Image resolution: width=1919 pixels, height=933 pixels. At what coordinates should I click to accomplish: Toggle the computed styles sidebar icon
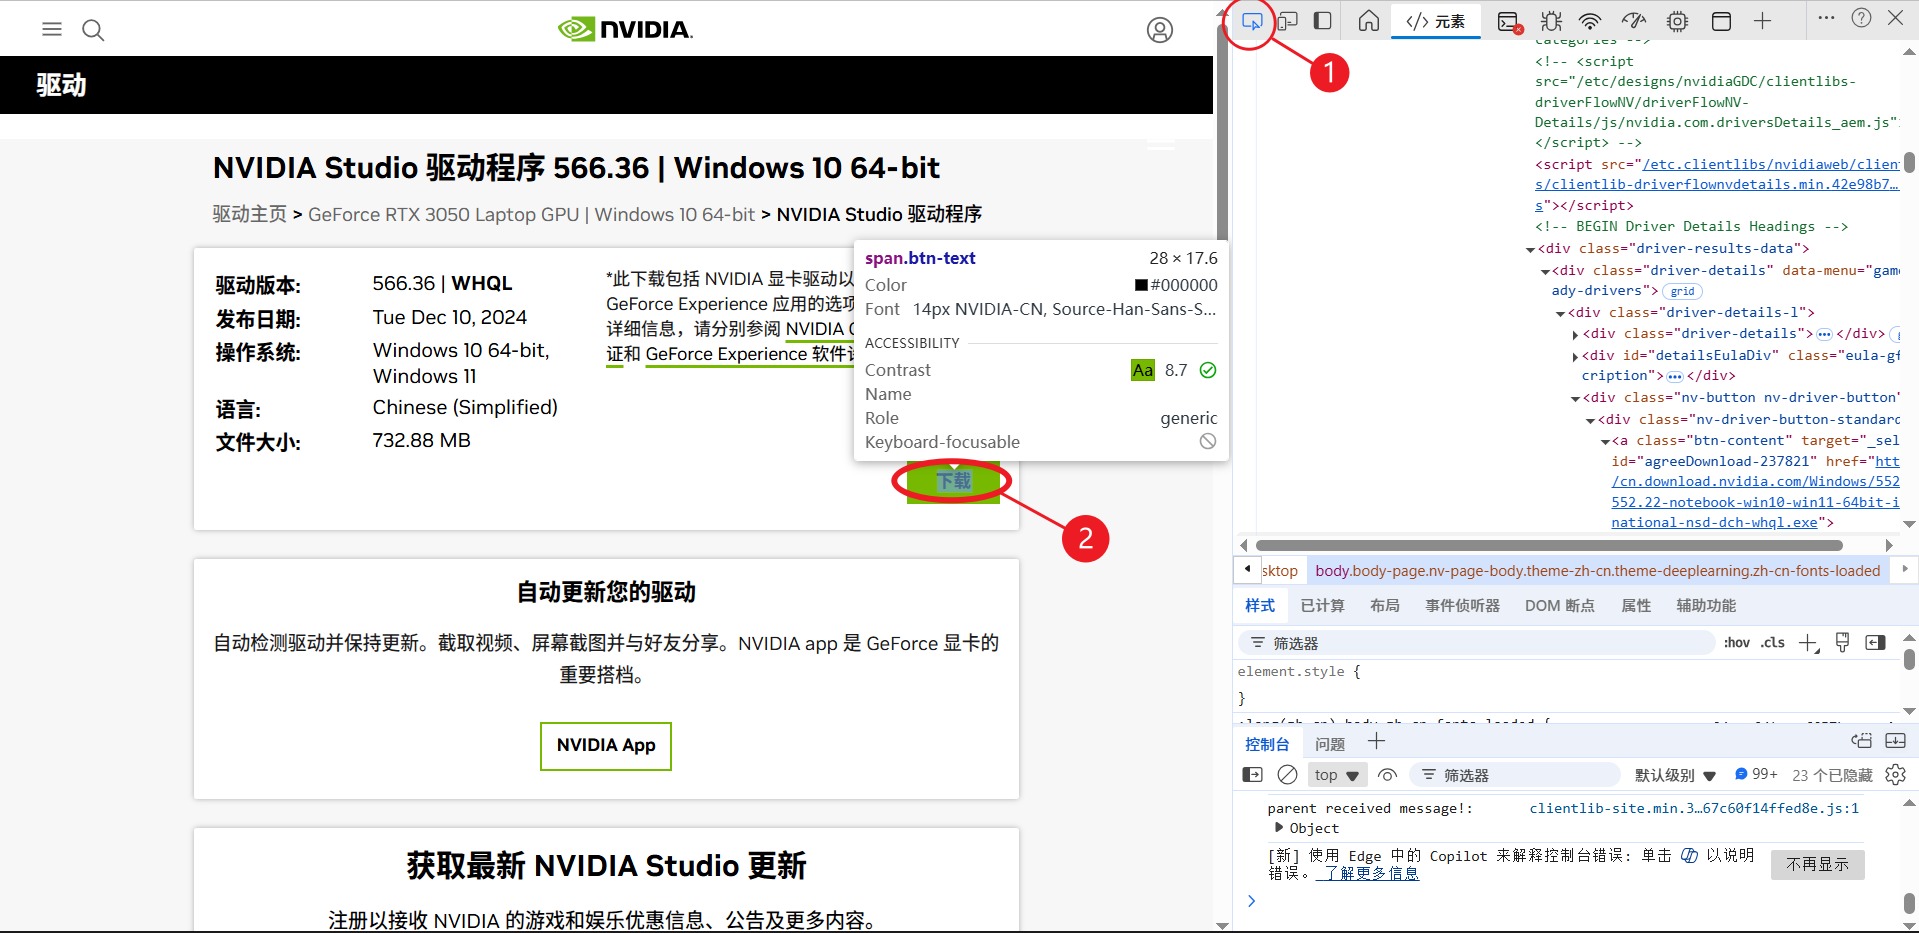tap(1875, 643)
